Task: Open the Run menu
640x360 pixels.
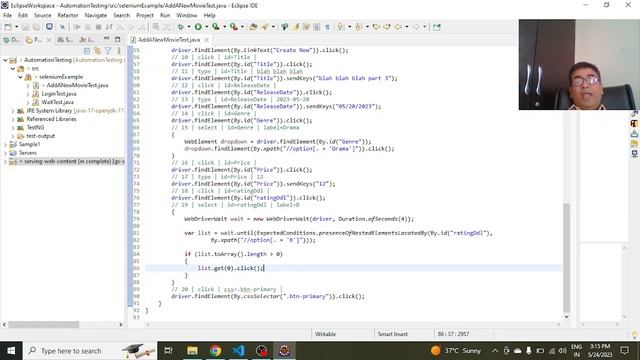Action: coord(165,16)
